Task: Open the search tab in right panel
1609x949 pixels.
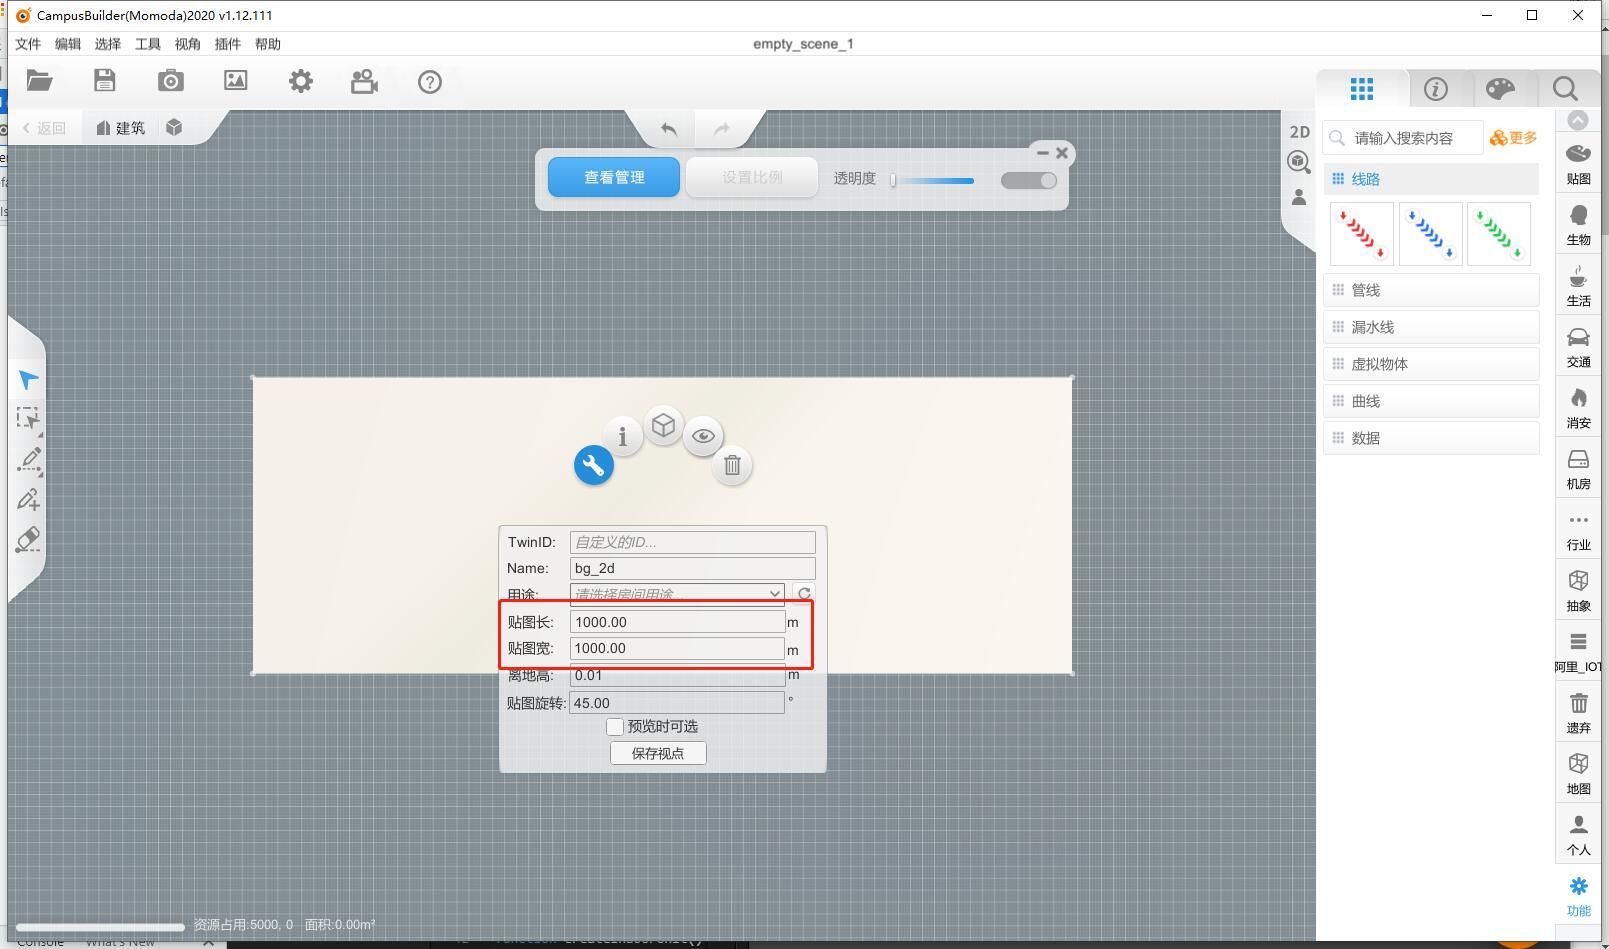Action: pyautogui.click(x=1565, y=89)
